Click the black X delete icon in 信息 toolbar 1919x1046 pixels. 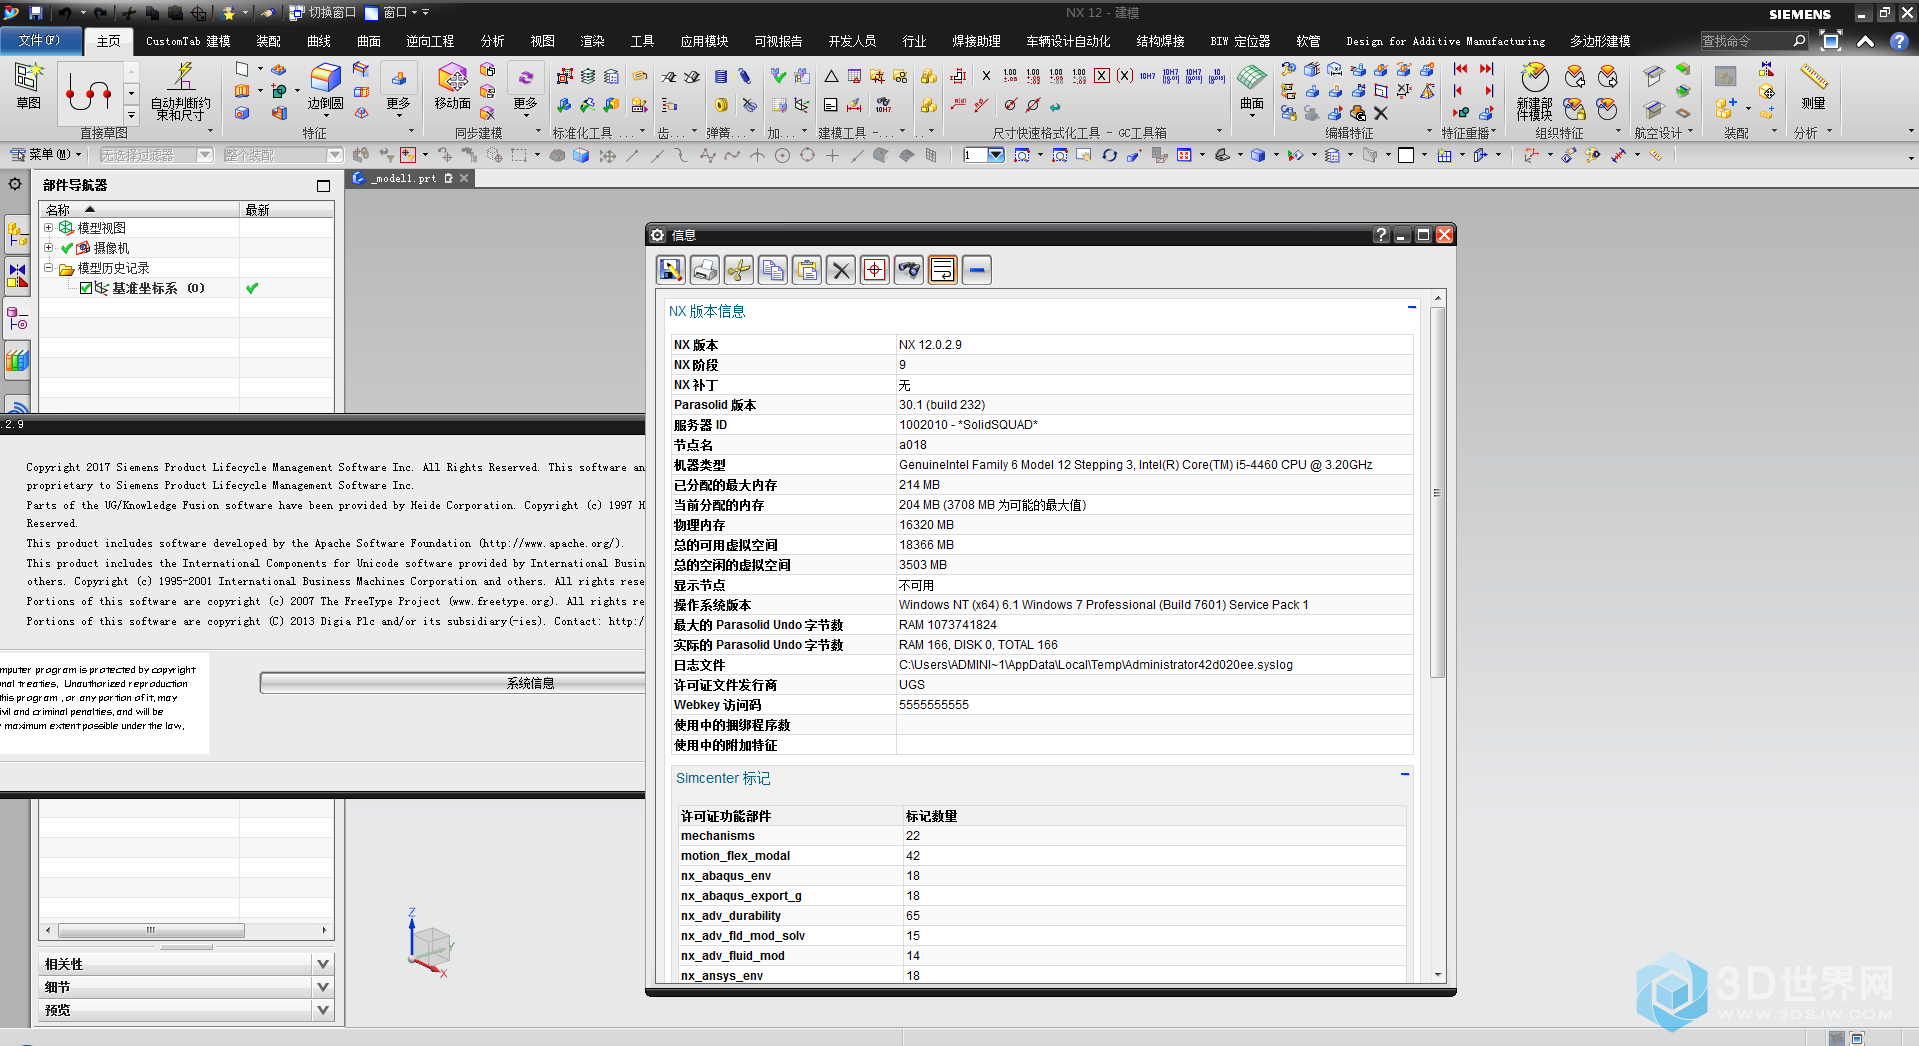841,270
